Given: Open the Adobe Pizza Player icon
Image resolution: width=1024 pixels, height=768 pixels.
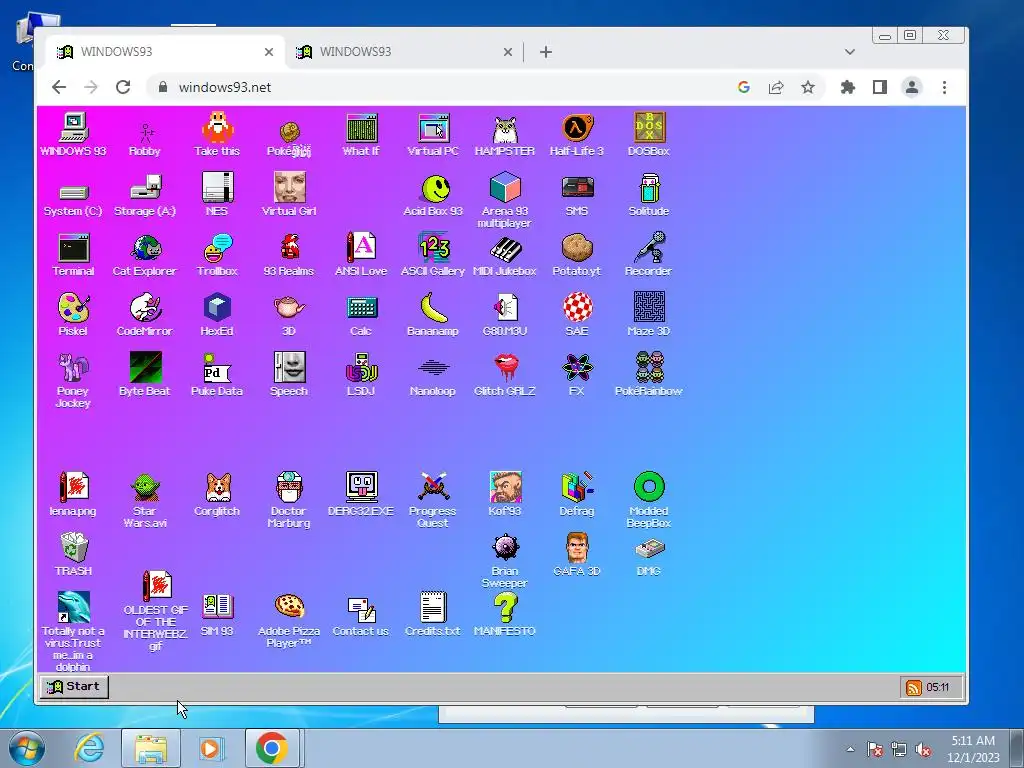Looking at the screenshot, I should (289, 607).
